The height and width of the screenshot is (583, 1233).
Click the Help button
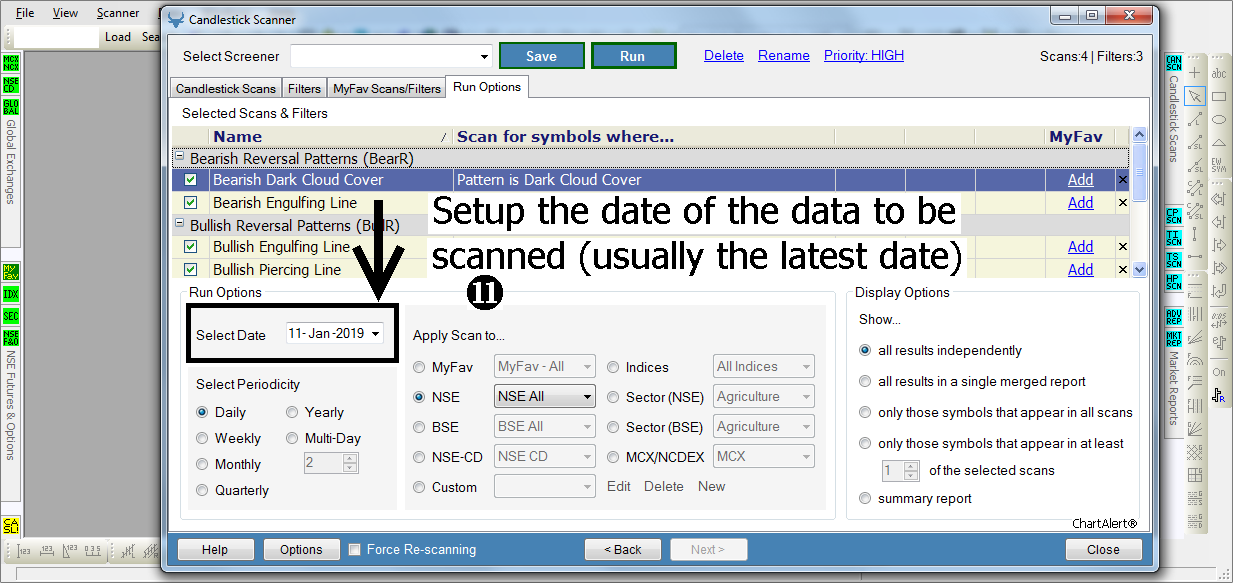click(215, 549)
